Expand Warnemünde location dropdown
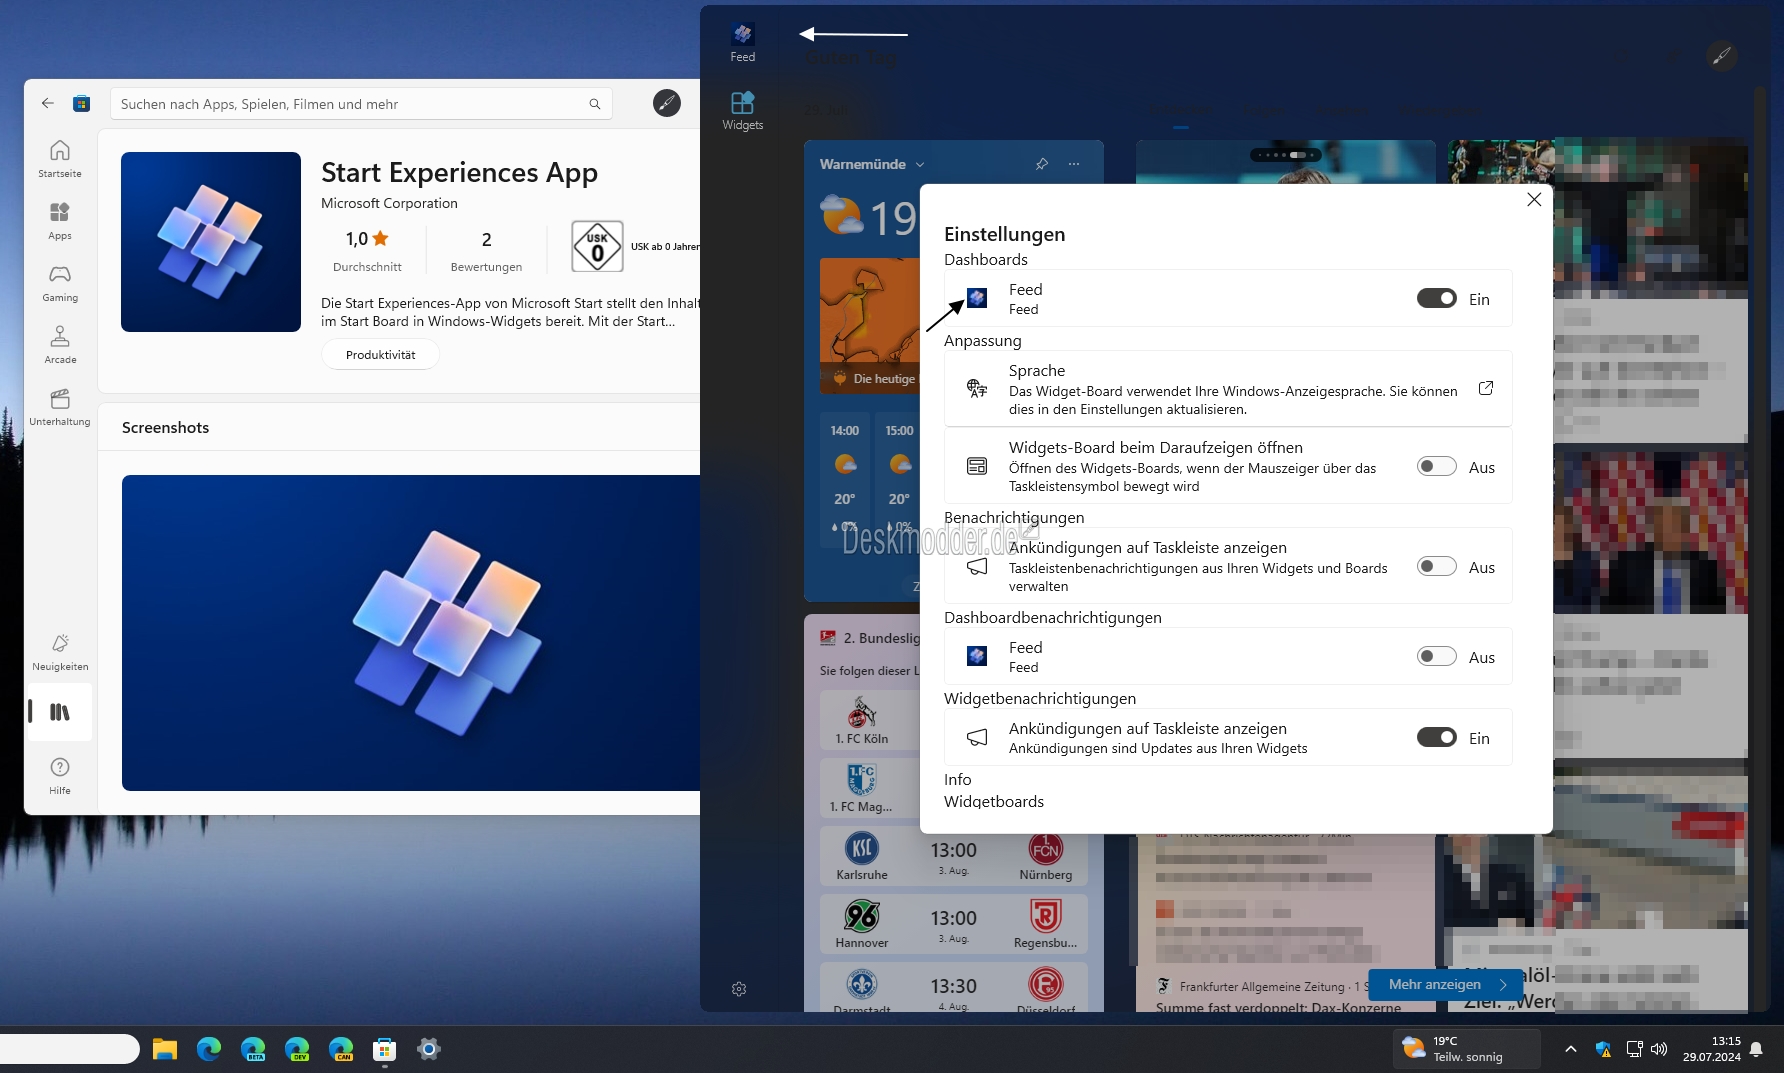Screen dimensions: 1784x1073 [920, 164]
